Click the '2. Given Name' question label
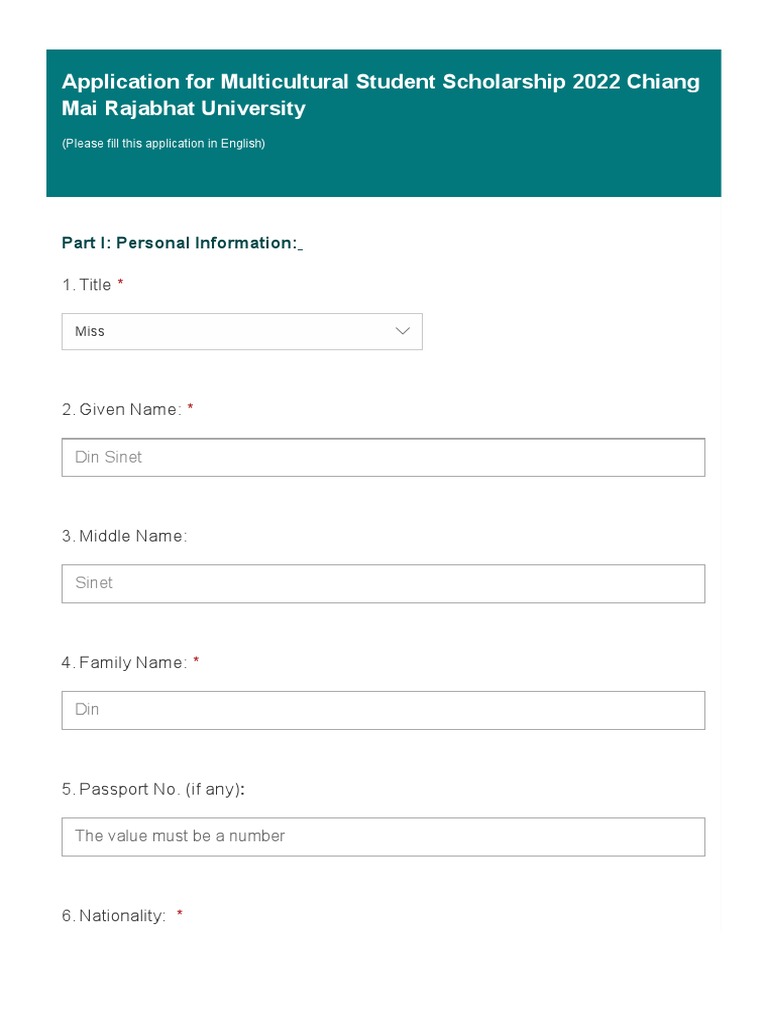The image size is (768, 1024). click(121, 409)
